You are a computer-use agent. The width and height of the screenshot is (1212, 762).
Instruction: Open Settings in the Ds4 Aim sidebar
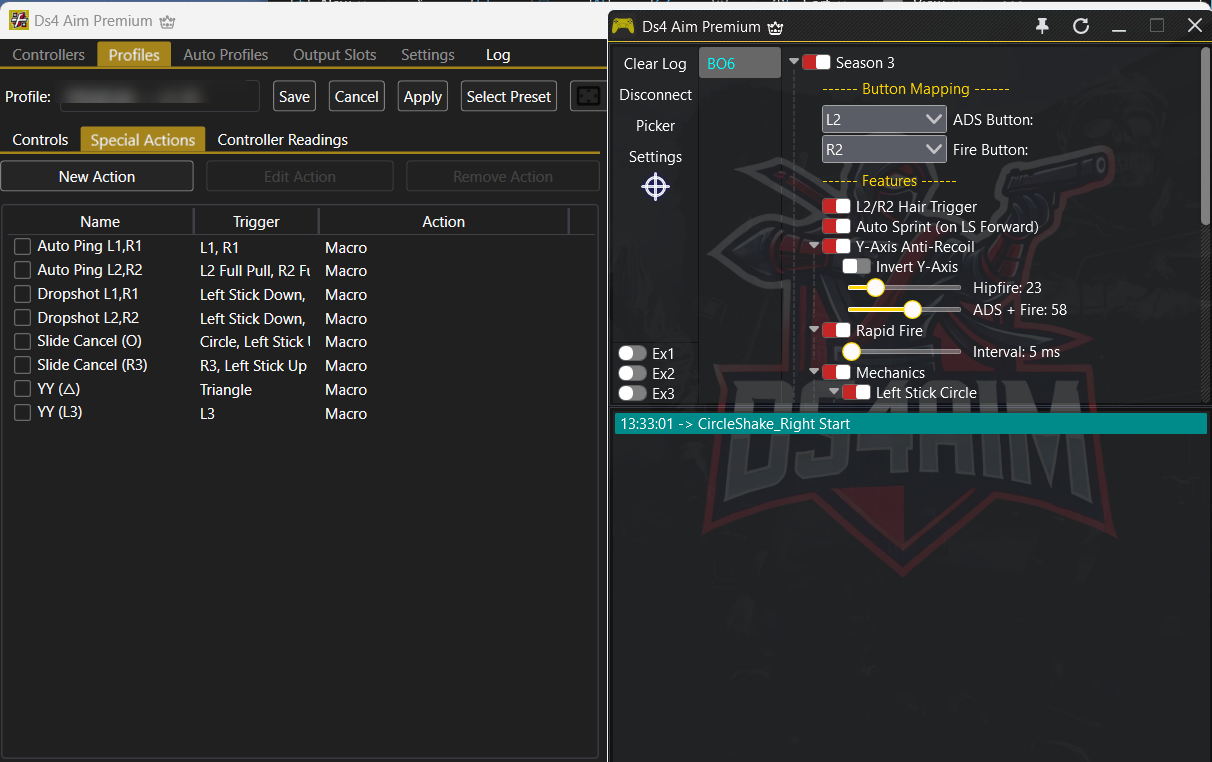pos(655,156)
